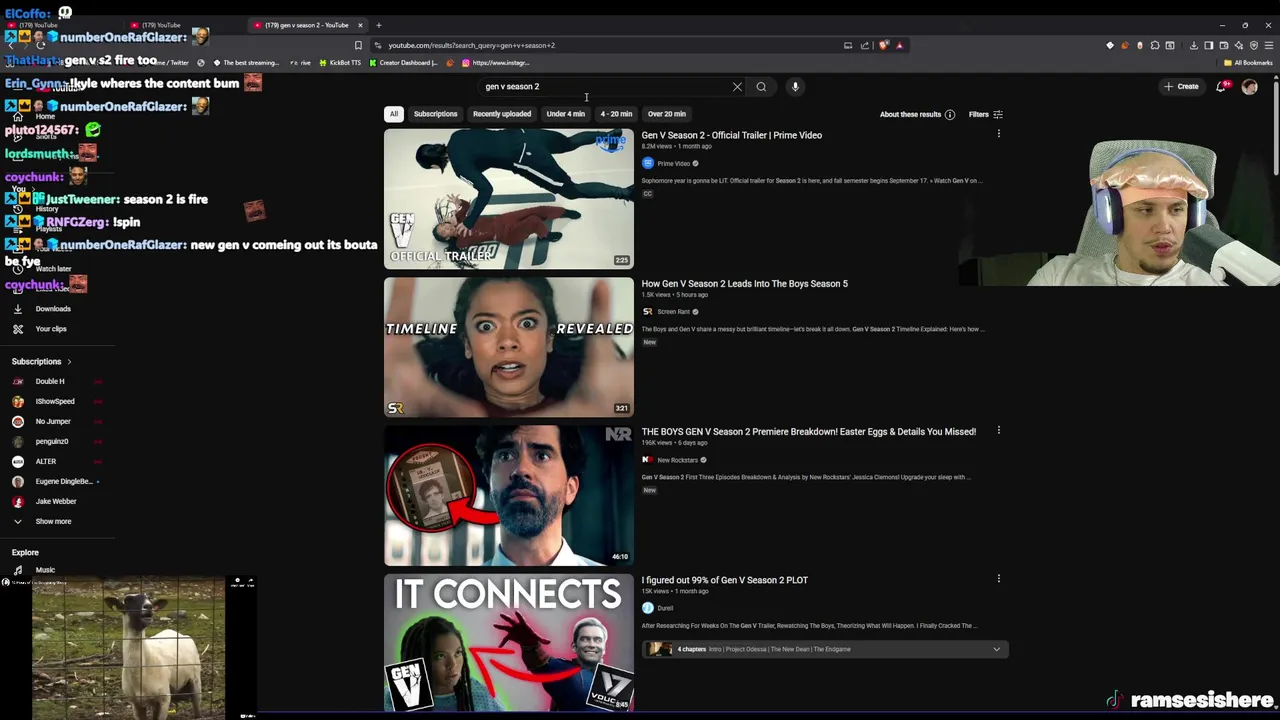Open the notifications bell
Image resolution: width=1280 pixels, height=720 pixels.
[x=1221, y=87]
